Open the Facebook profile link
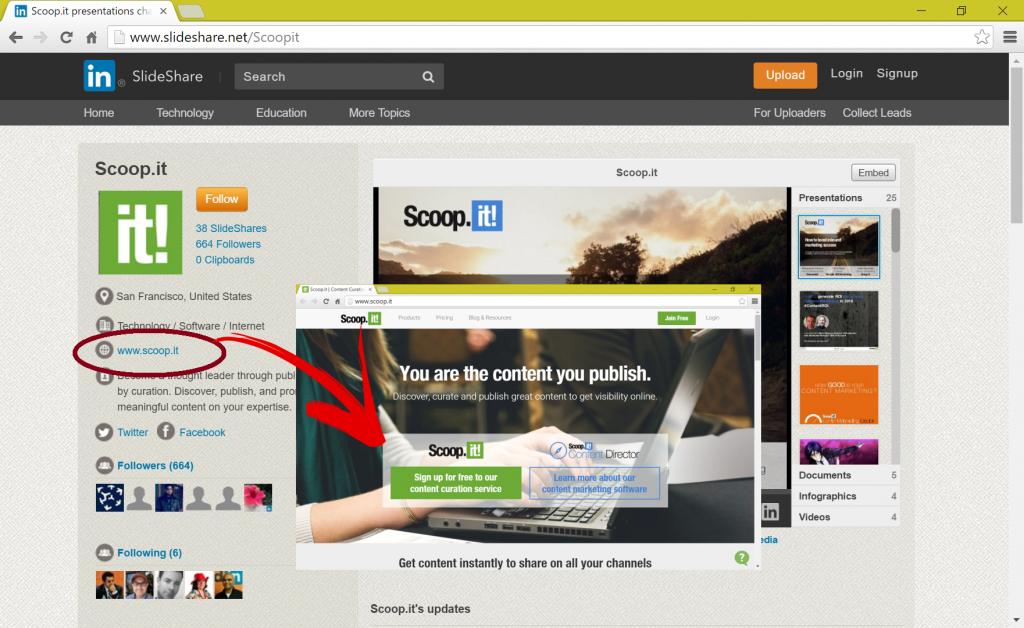 click(202, 432)
